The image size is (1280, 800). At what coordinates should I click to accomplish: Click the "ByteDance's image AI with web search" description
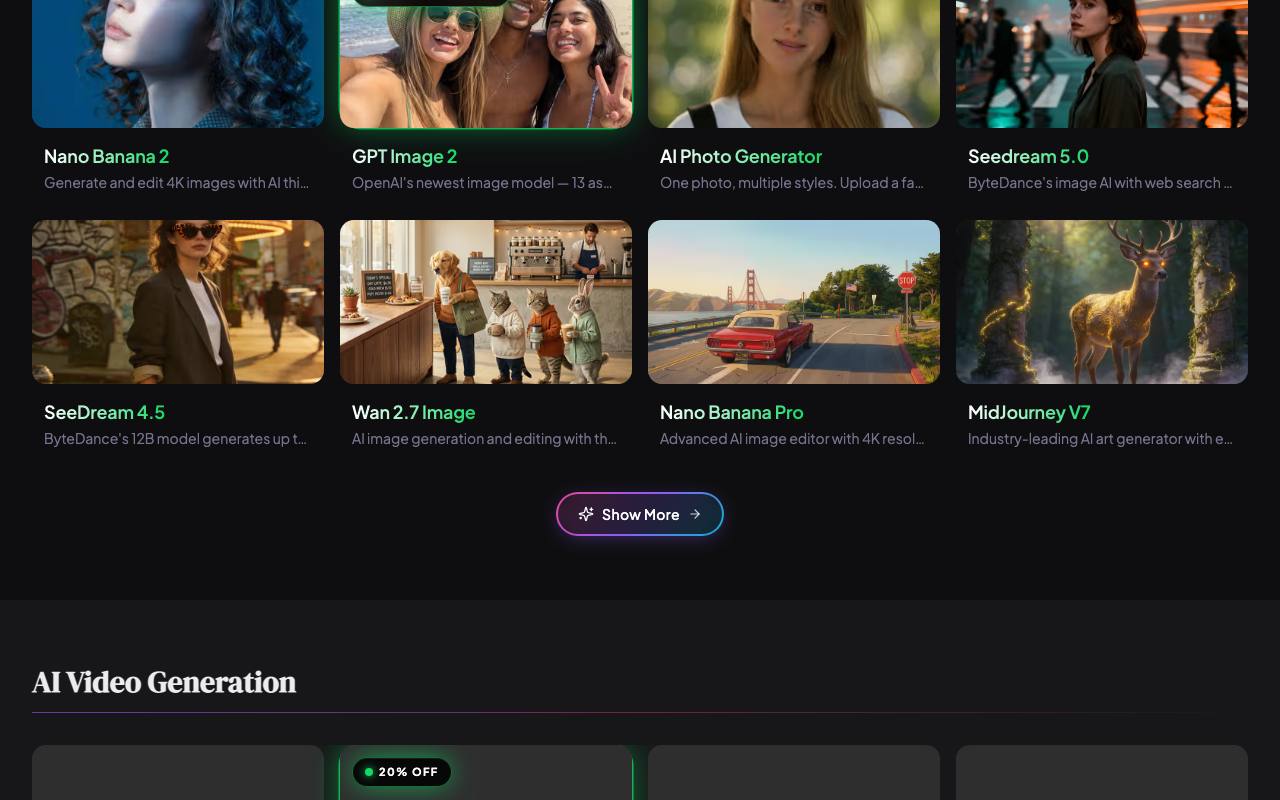coord(1100,183)
